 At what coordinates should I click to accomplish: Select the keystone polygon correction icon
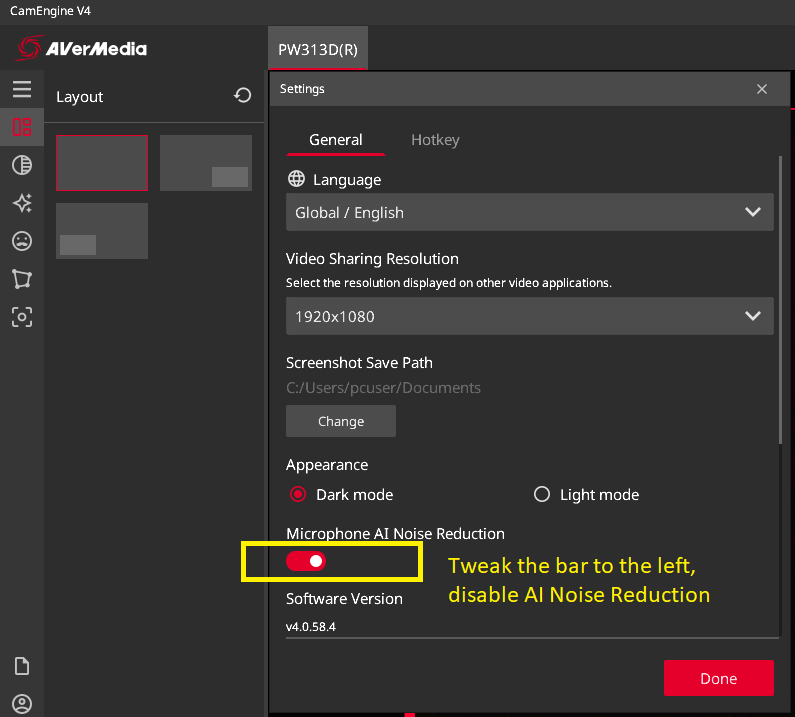[22, 279]
